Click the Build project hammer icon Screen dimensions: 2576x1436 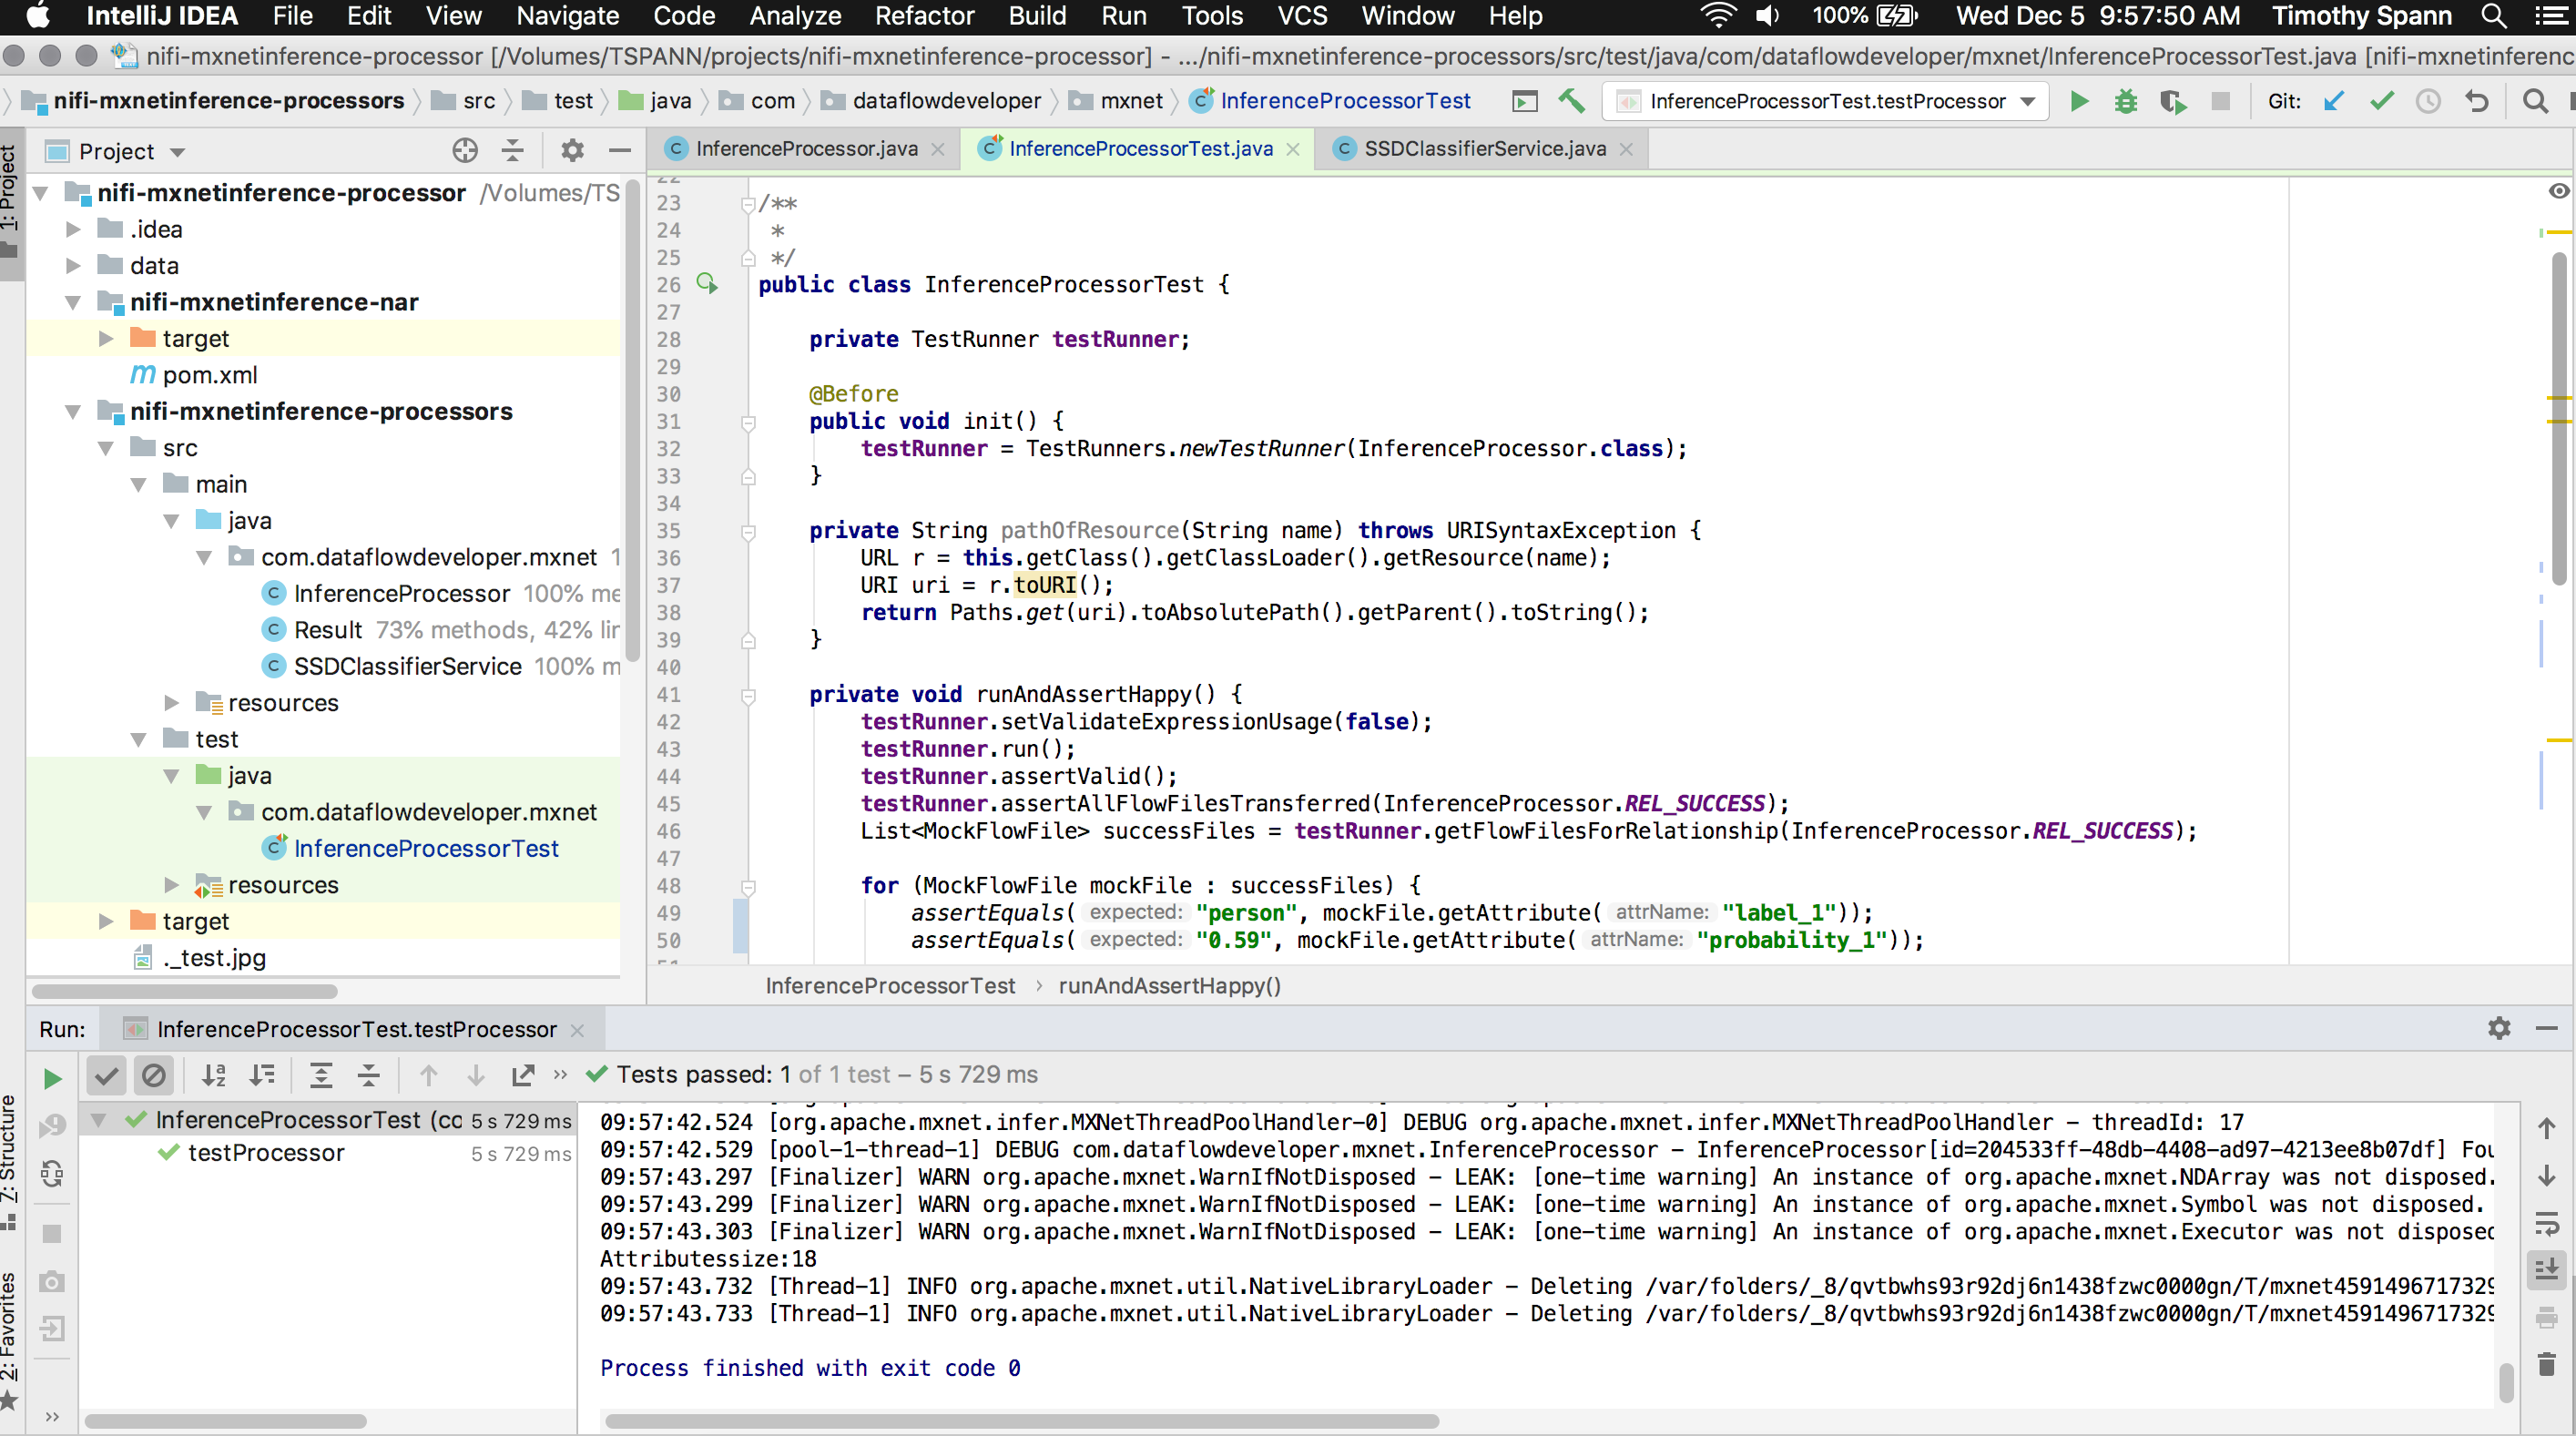click(x=1571, y=101)
